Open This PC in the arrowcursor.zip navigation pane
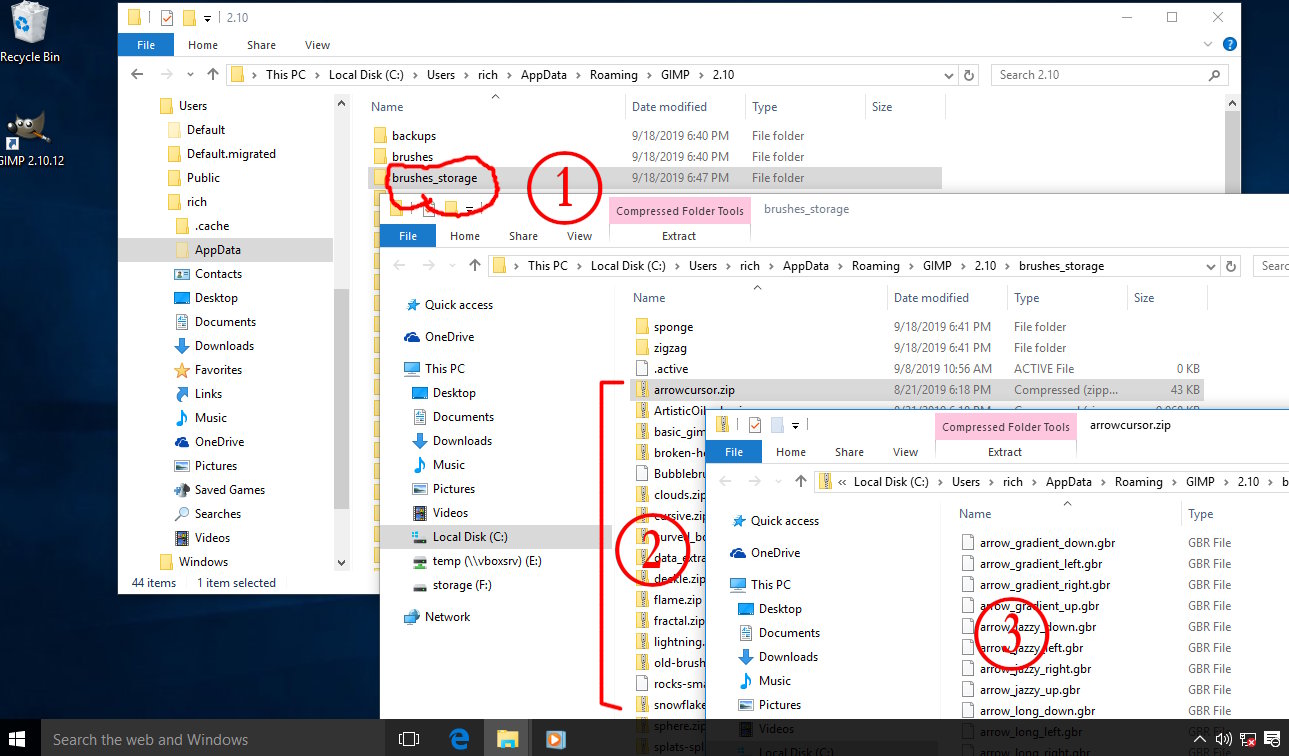Screen dimensions: 1289x756 point(770,585)
